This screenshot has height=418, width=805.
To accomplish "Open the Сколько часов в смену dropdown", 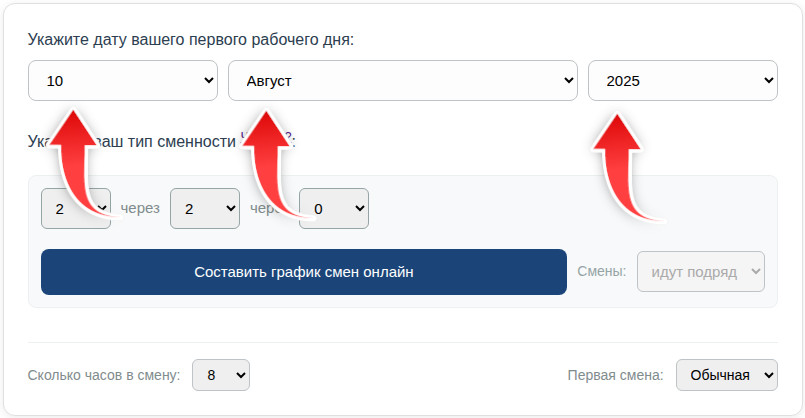I will click(221, 375).
